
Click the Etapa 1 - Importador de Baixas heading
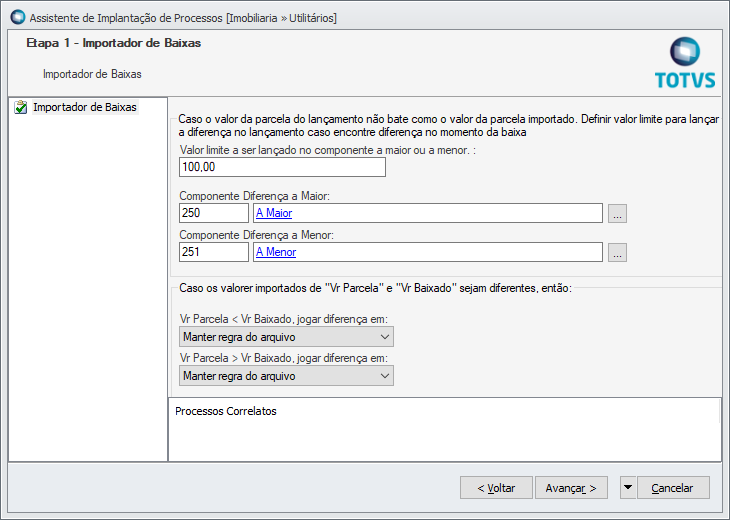pyautogui.click(x=113, y=43)
